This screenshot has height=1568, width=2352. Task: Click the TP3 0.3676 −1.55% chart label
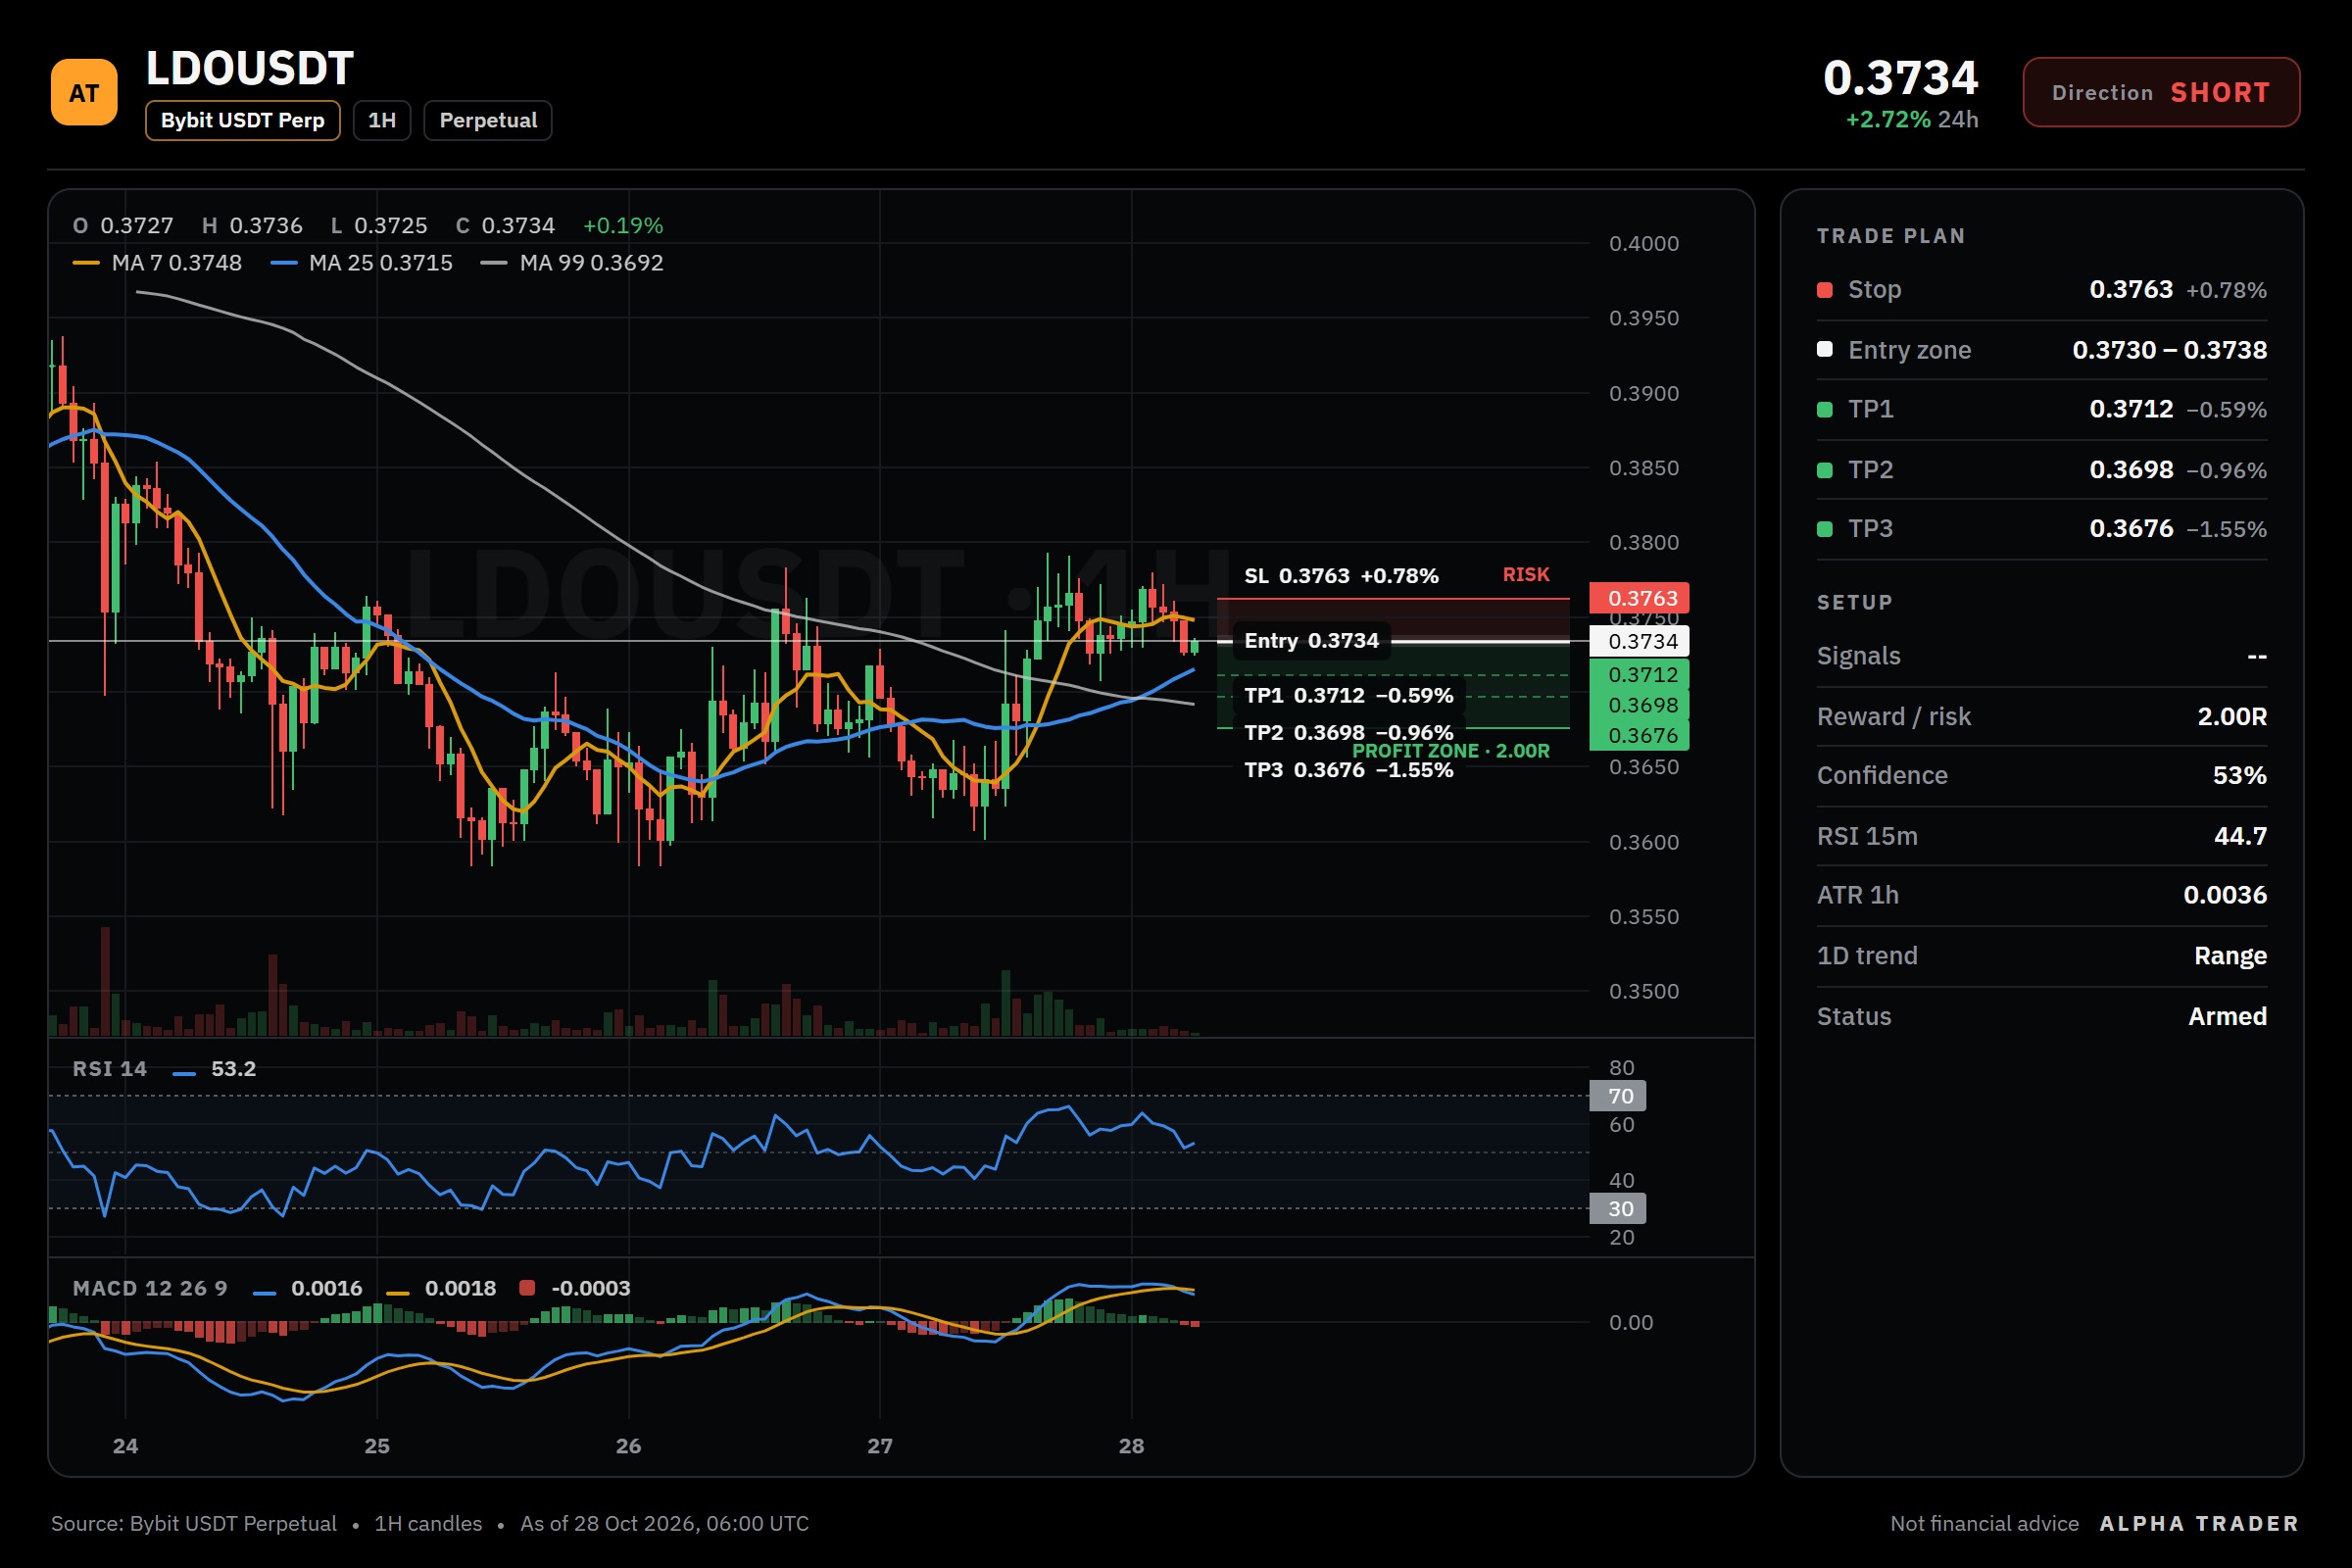click(1348, 770)
